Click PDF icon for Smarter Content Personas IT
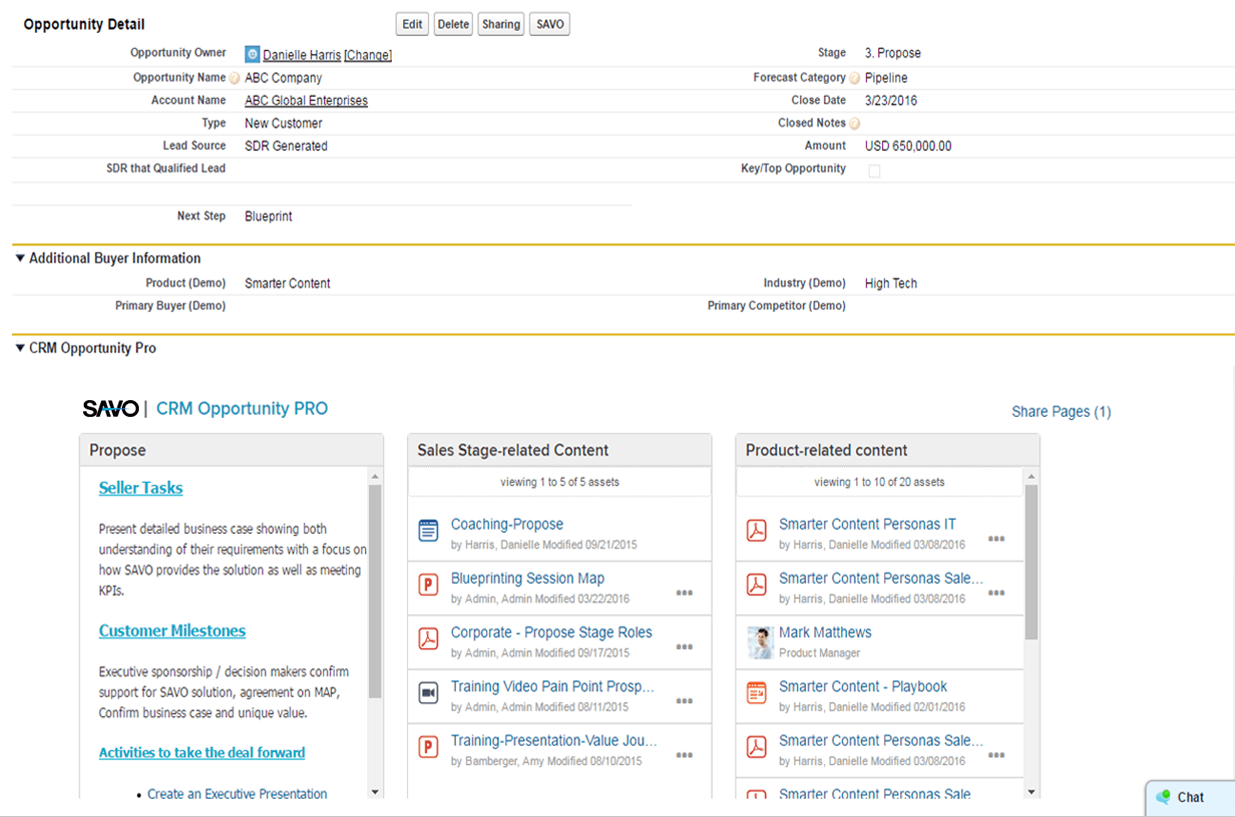Screen dimensions: 1235x817 coord(757,530)
